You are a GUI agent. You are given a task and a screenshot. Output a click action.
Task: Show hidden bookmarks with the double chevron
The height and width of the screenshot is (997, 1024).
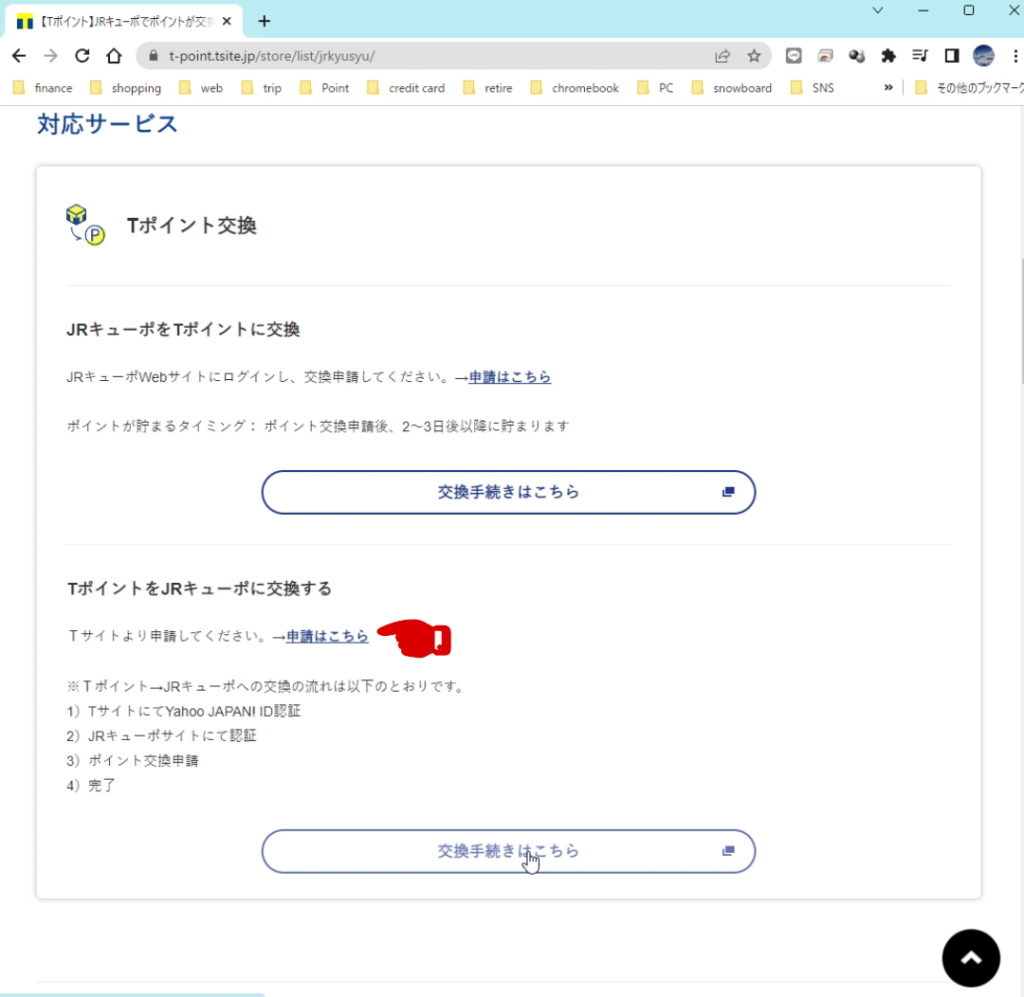point(888,87)
